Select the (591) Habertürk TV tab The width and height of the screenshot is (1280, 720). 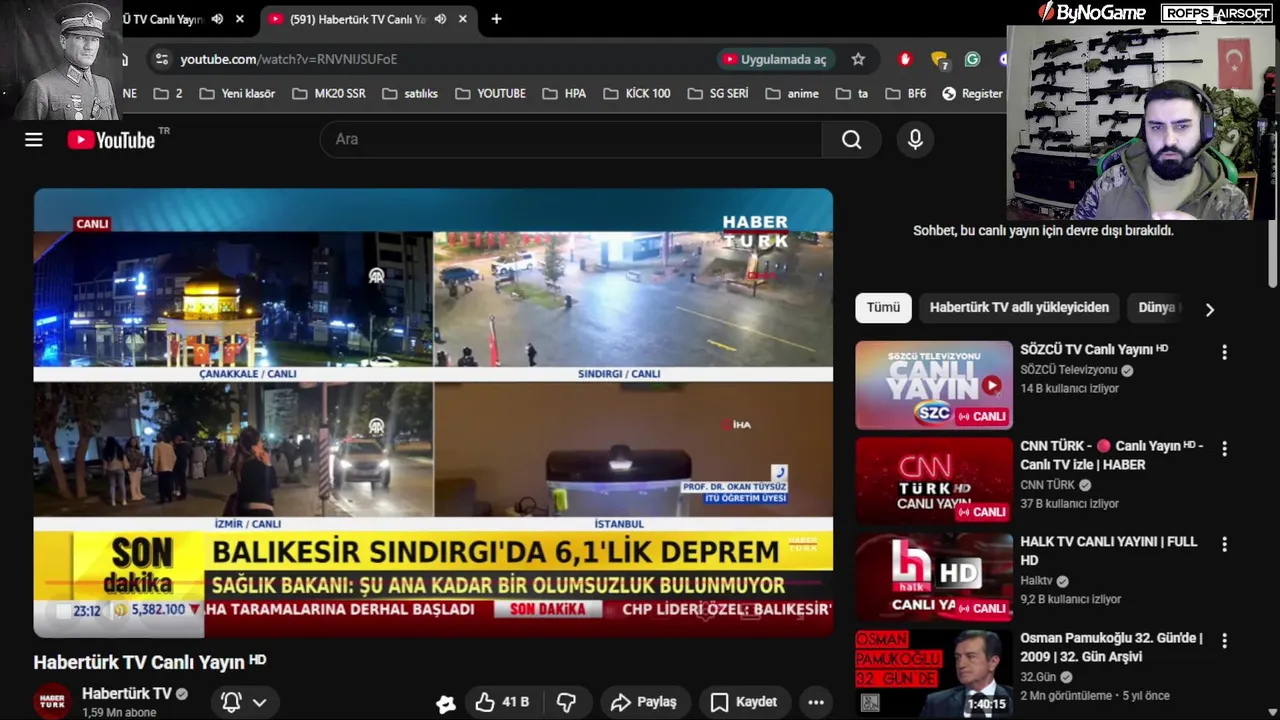pos(358,19)
